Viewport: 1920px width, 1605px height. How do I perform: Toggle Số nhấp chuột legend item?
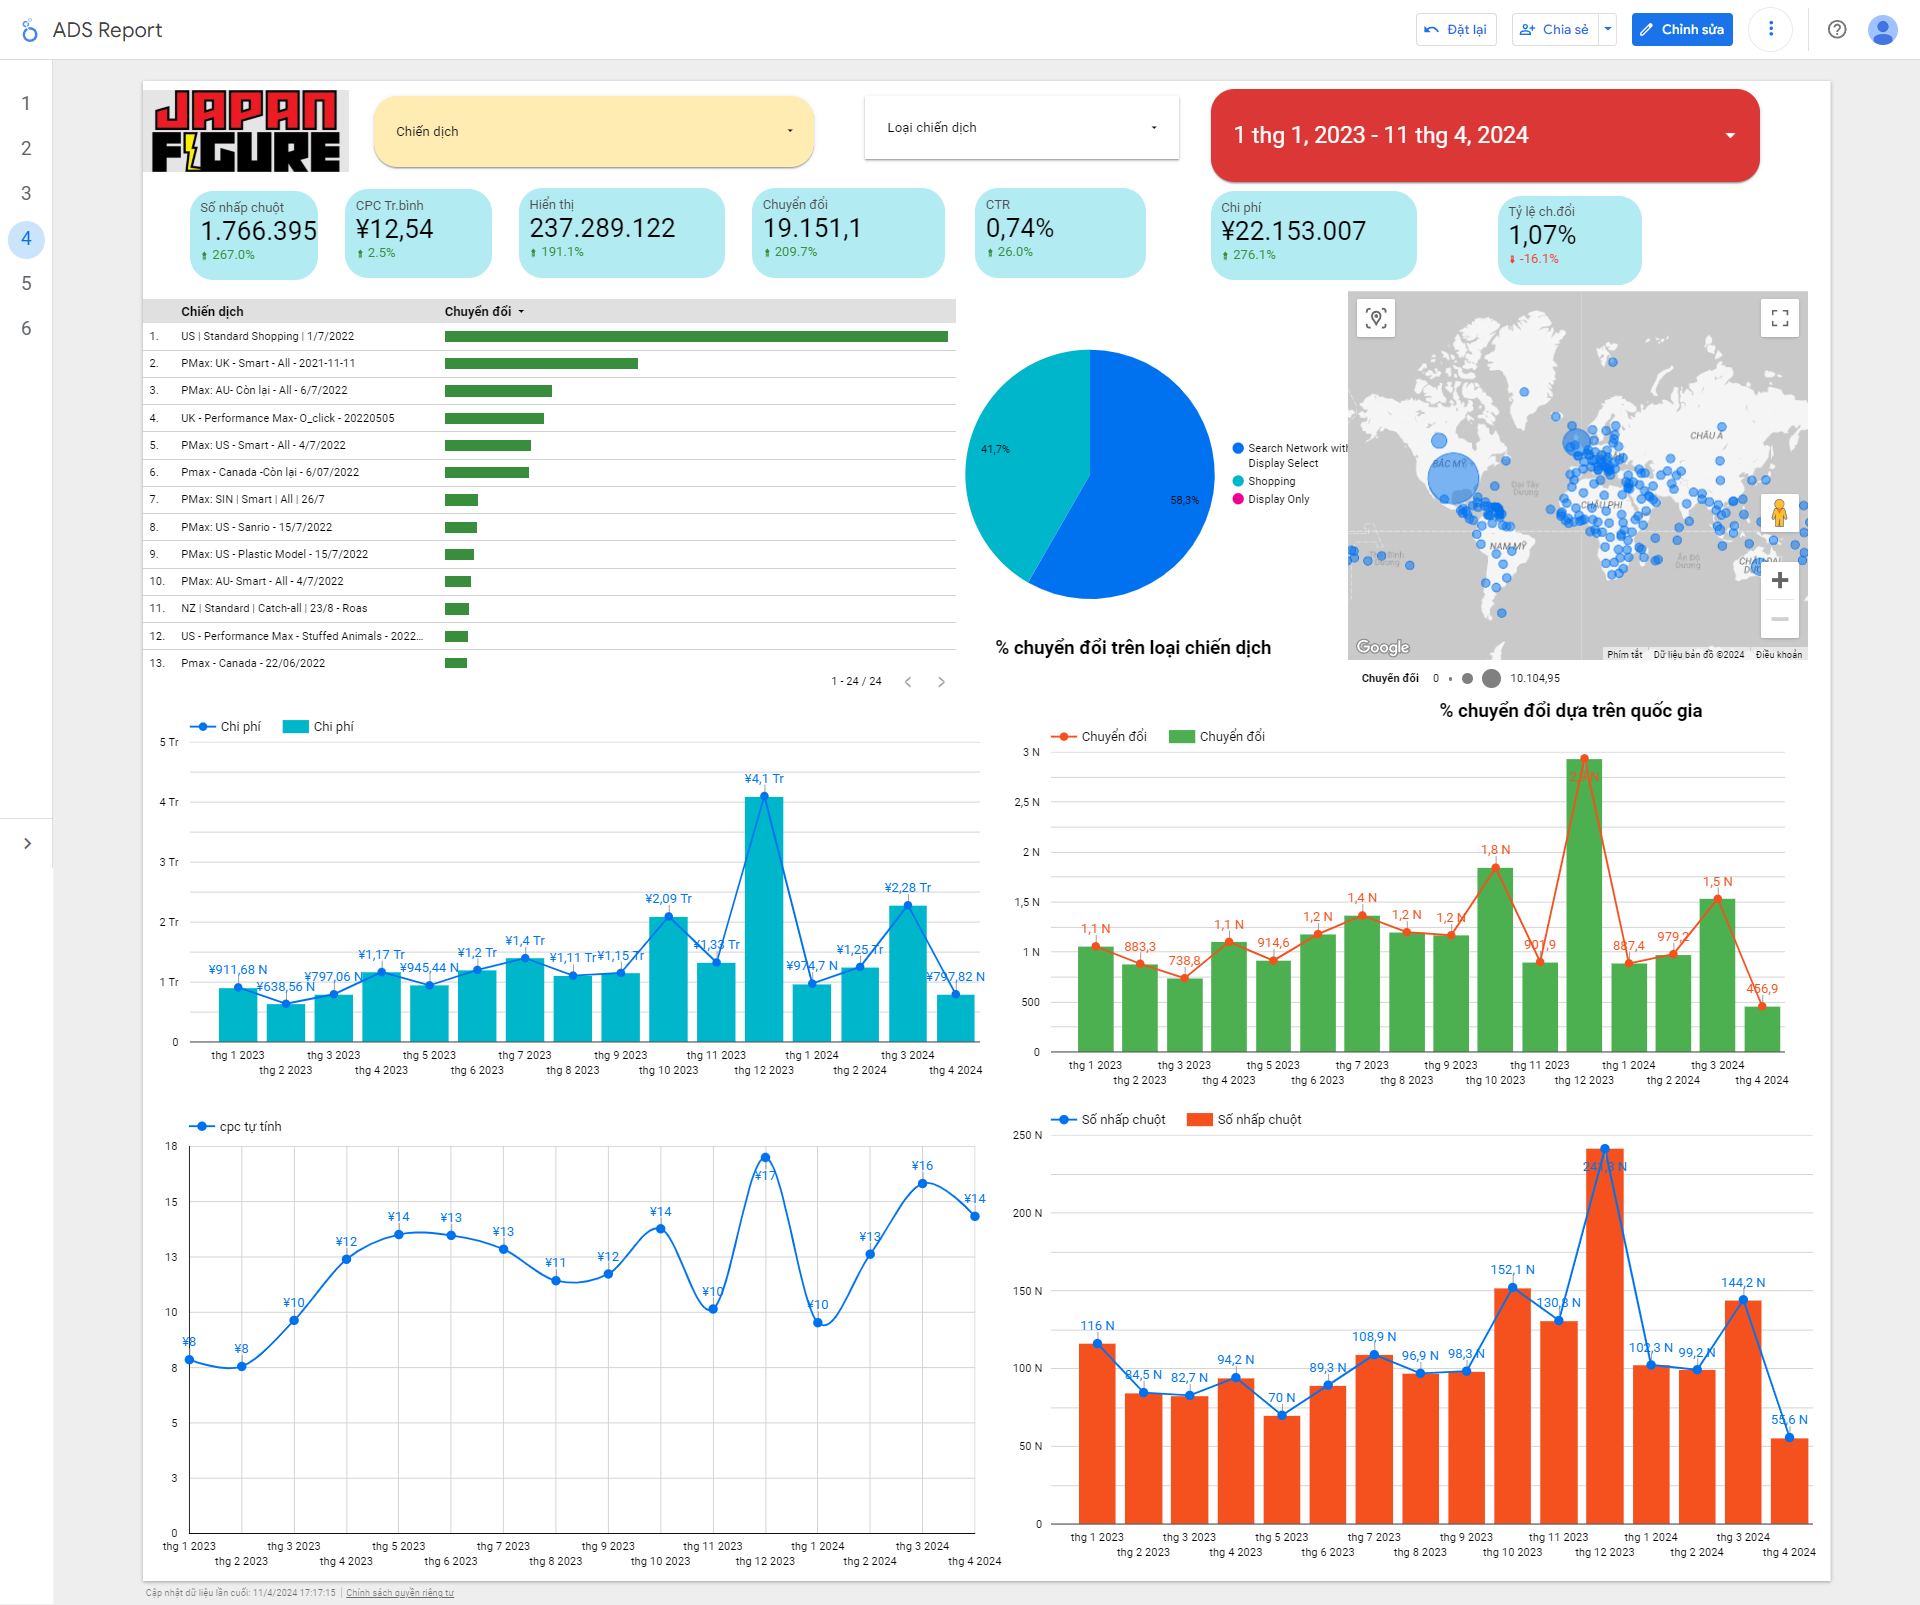coord(1107,1119)
